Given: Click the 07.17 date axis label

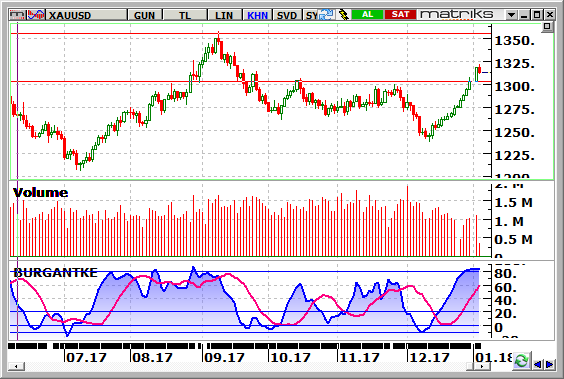Looking at the screenshot, I should tap(87, 358).
